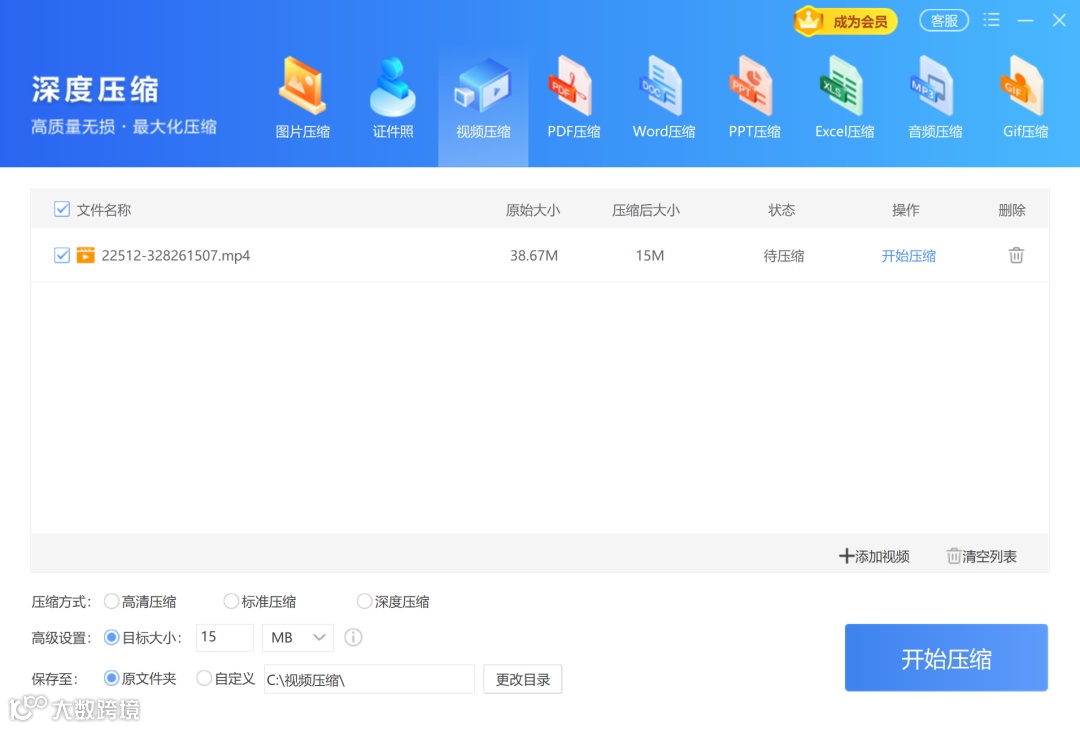Open the 音频压缩 audio compression tool
This screenshot has height=729, width=1080.
coord(935,98)
